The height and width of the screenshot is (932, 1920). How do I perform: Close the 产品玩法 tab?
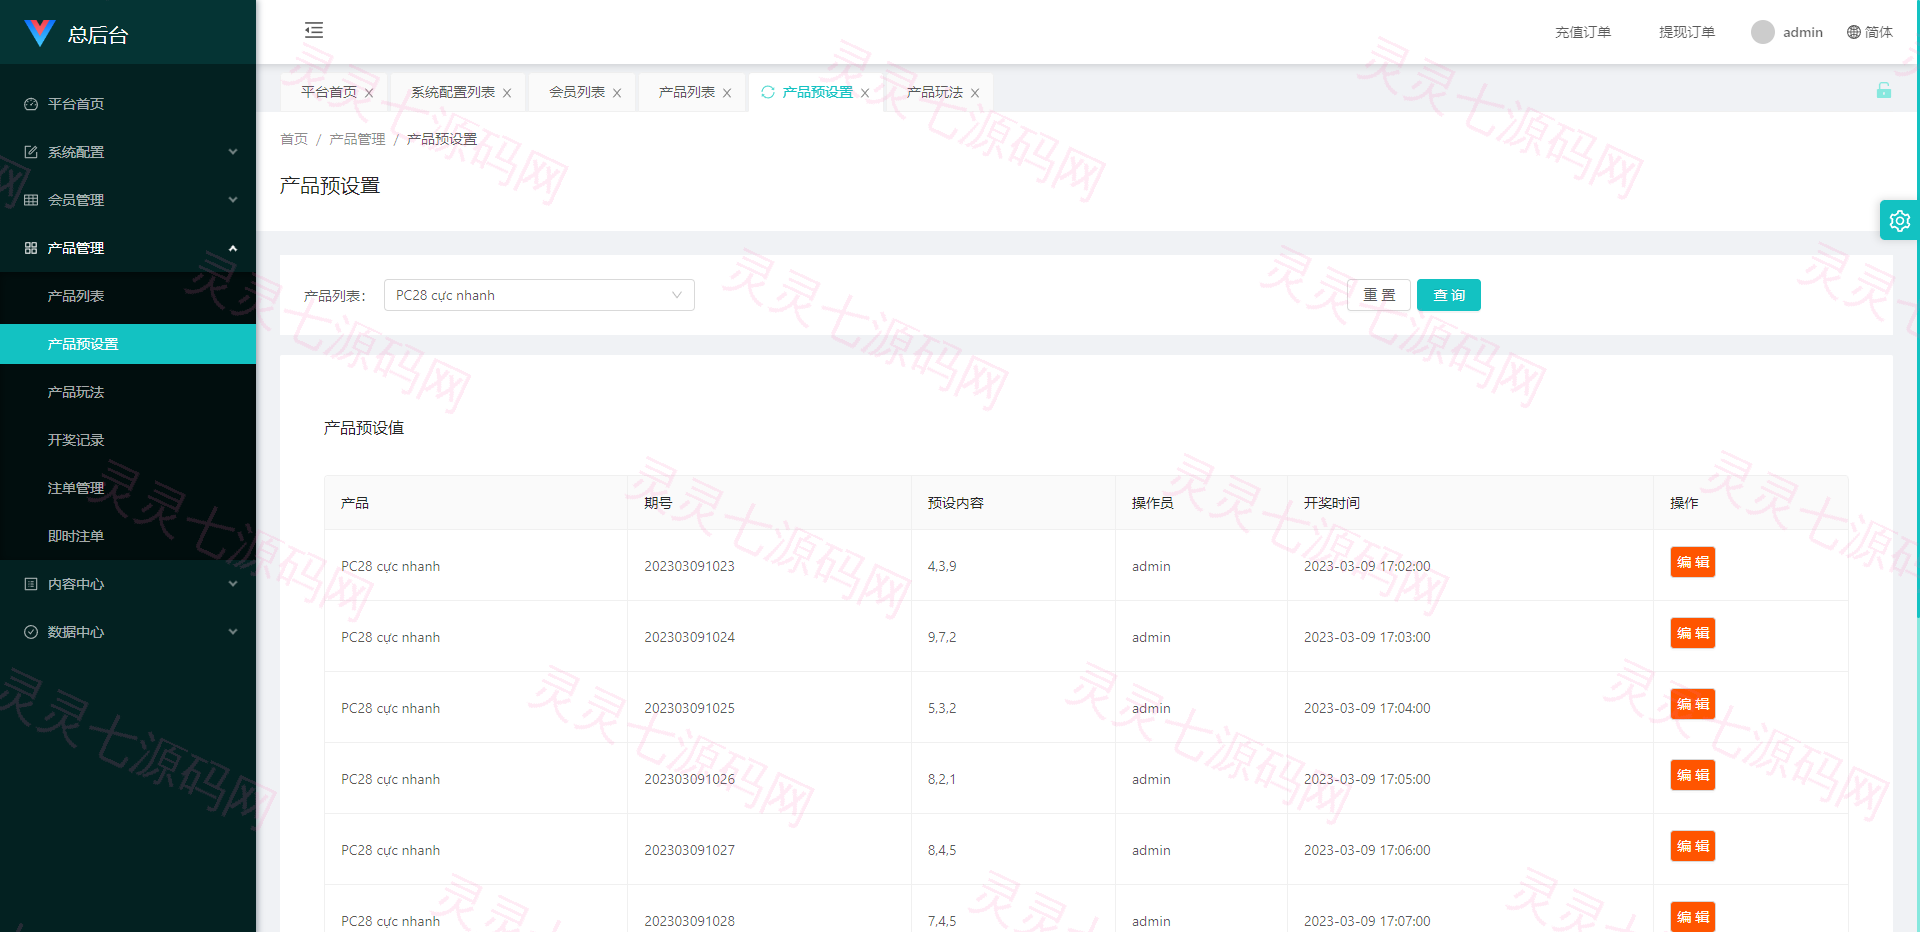[x=975, y=93]
